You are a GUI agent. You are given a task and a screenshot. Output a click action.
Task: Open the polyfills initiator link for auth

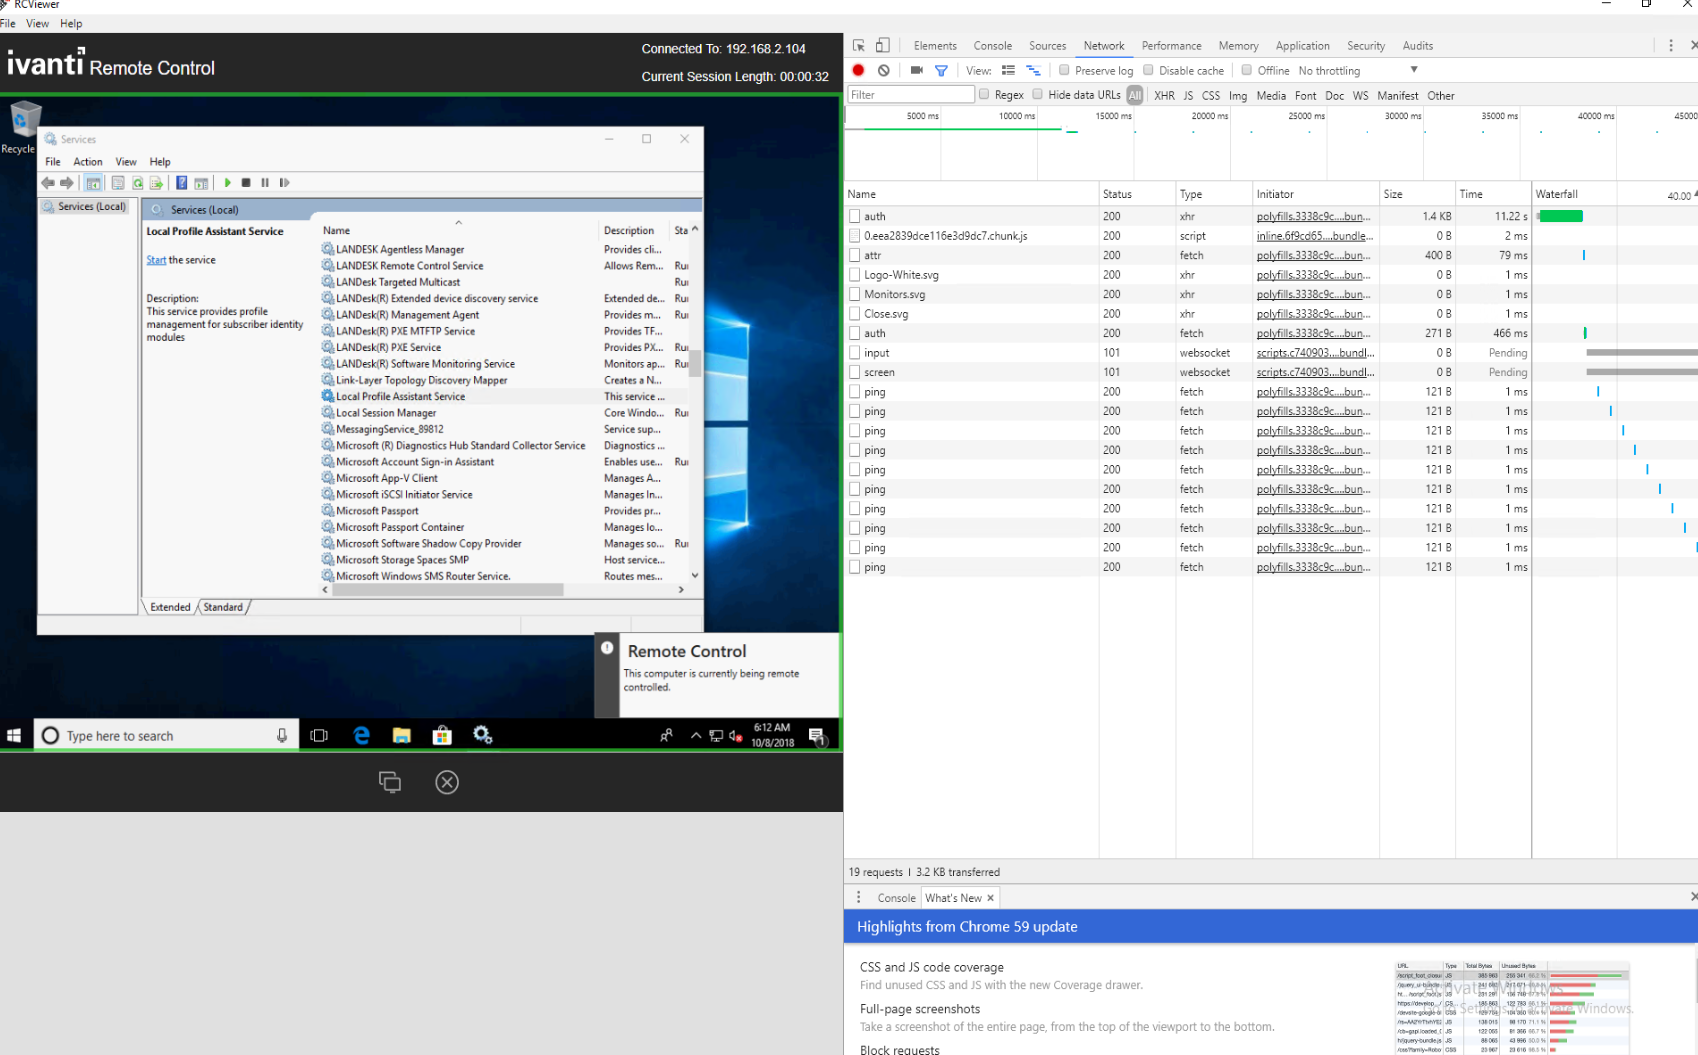(1313, 215)
